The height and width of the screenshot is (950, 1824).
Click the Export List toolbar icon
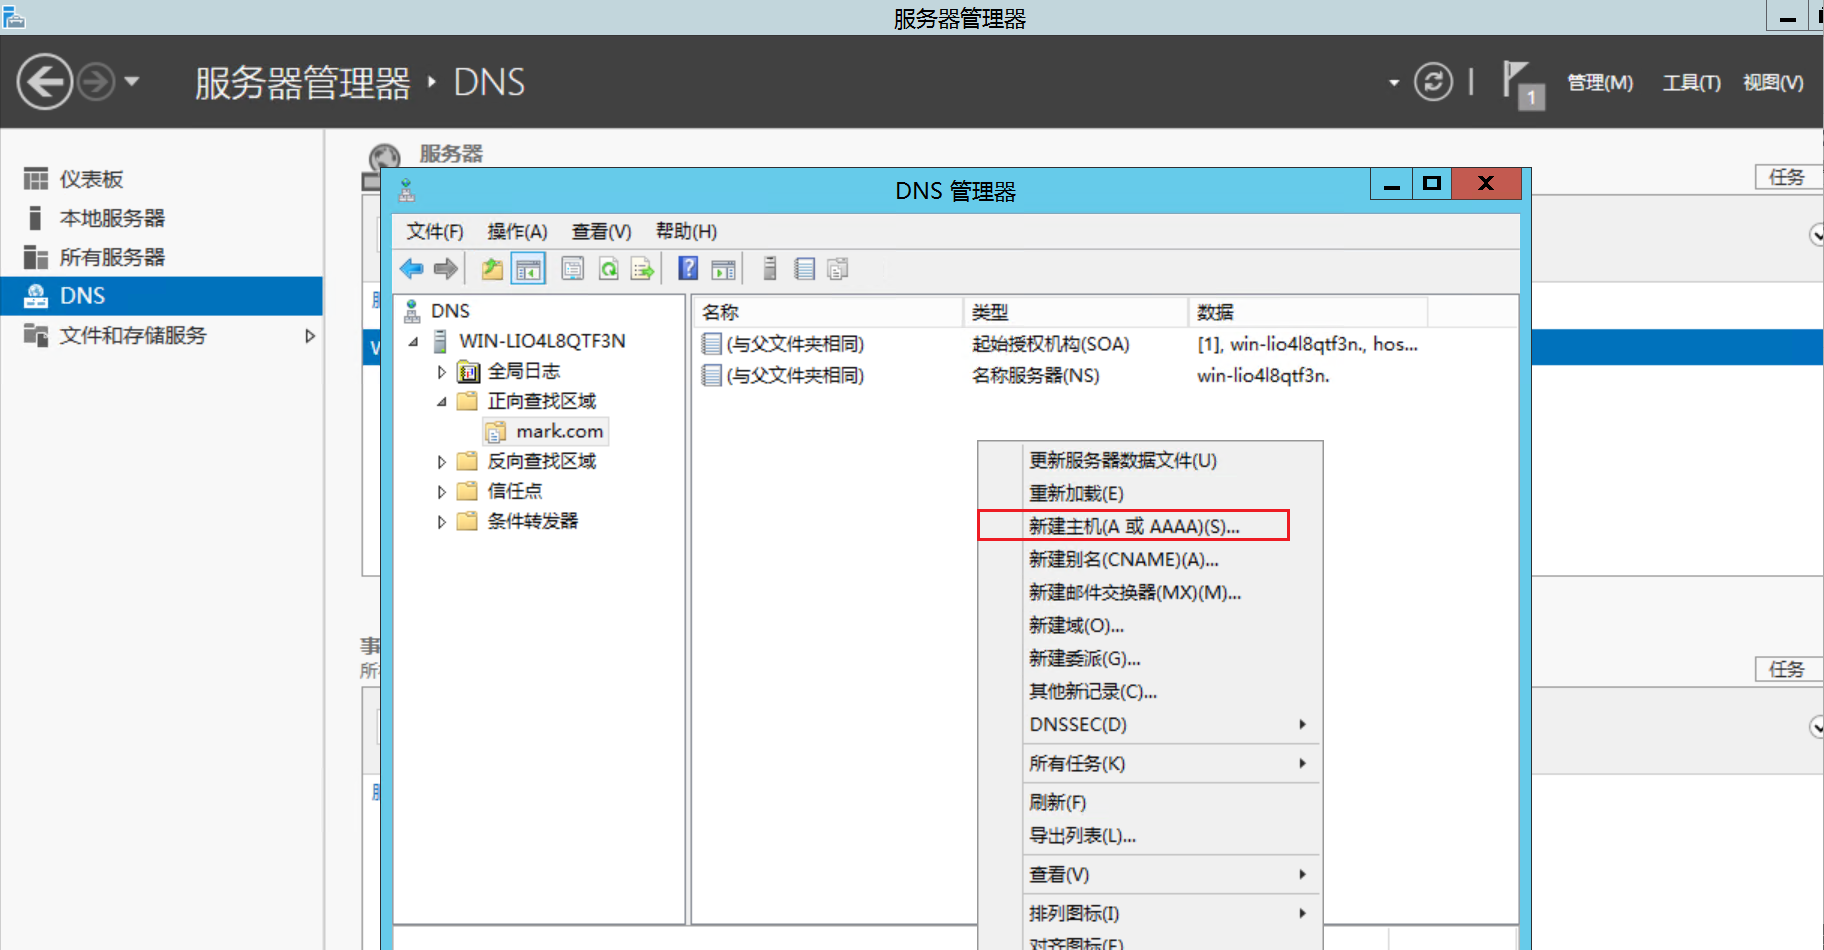click(x=642, y=268)
